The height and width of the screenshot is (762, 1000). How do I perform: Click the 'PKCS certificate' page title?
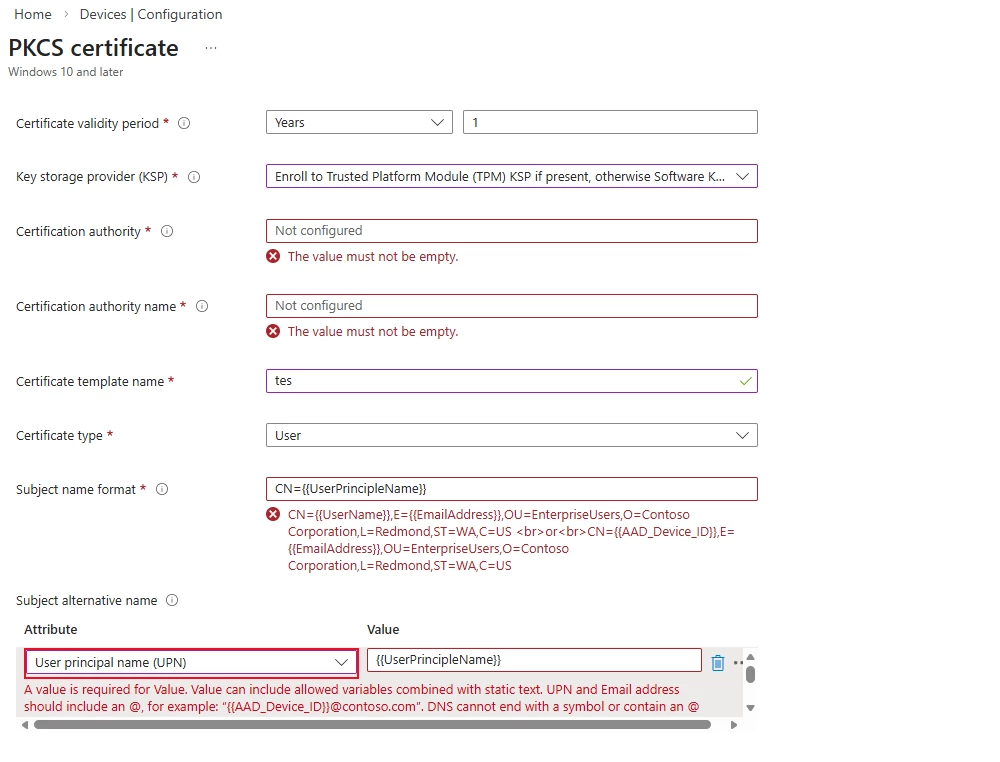point(94,48)
